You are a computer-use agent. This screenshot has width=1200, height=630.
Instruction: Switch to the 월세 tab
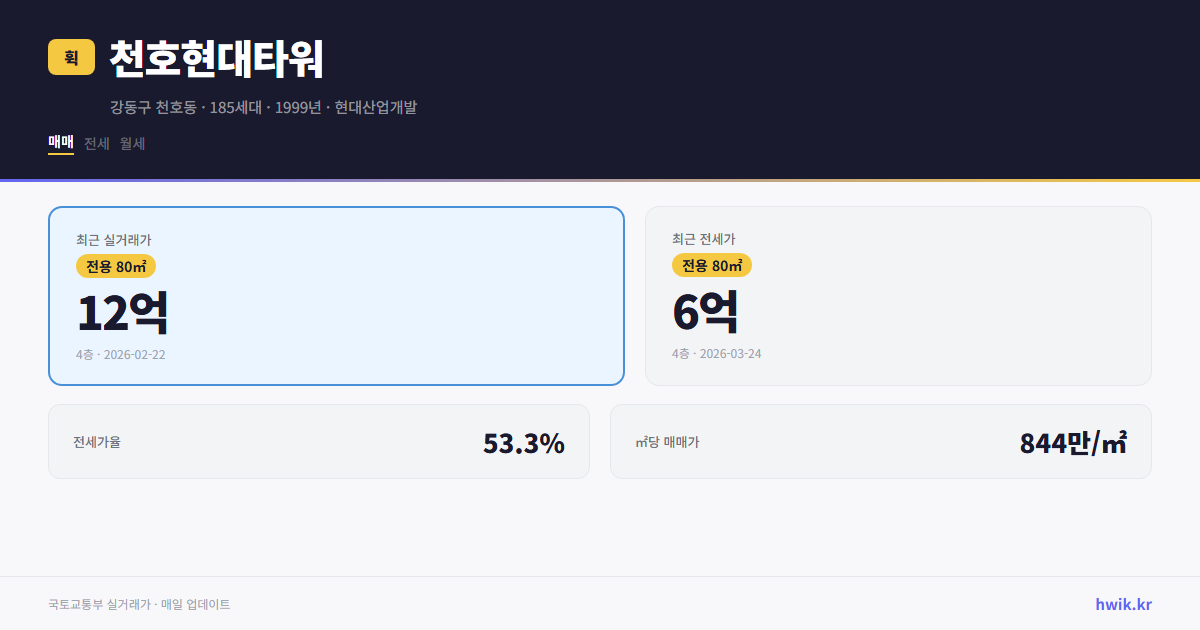pyautogui.click(x=131, y=144)
